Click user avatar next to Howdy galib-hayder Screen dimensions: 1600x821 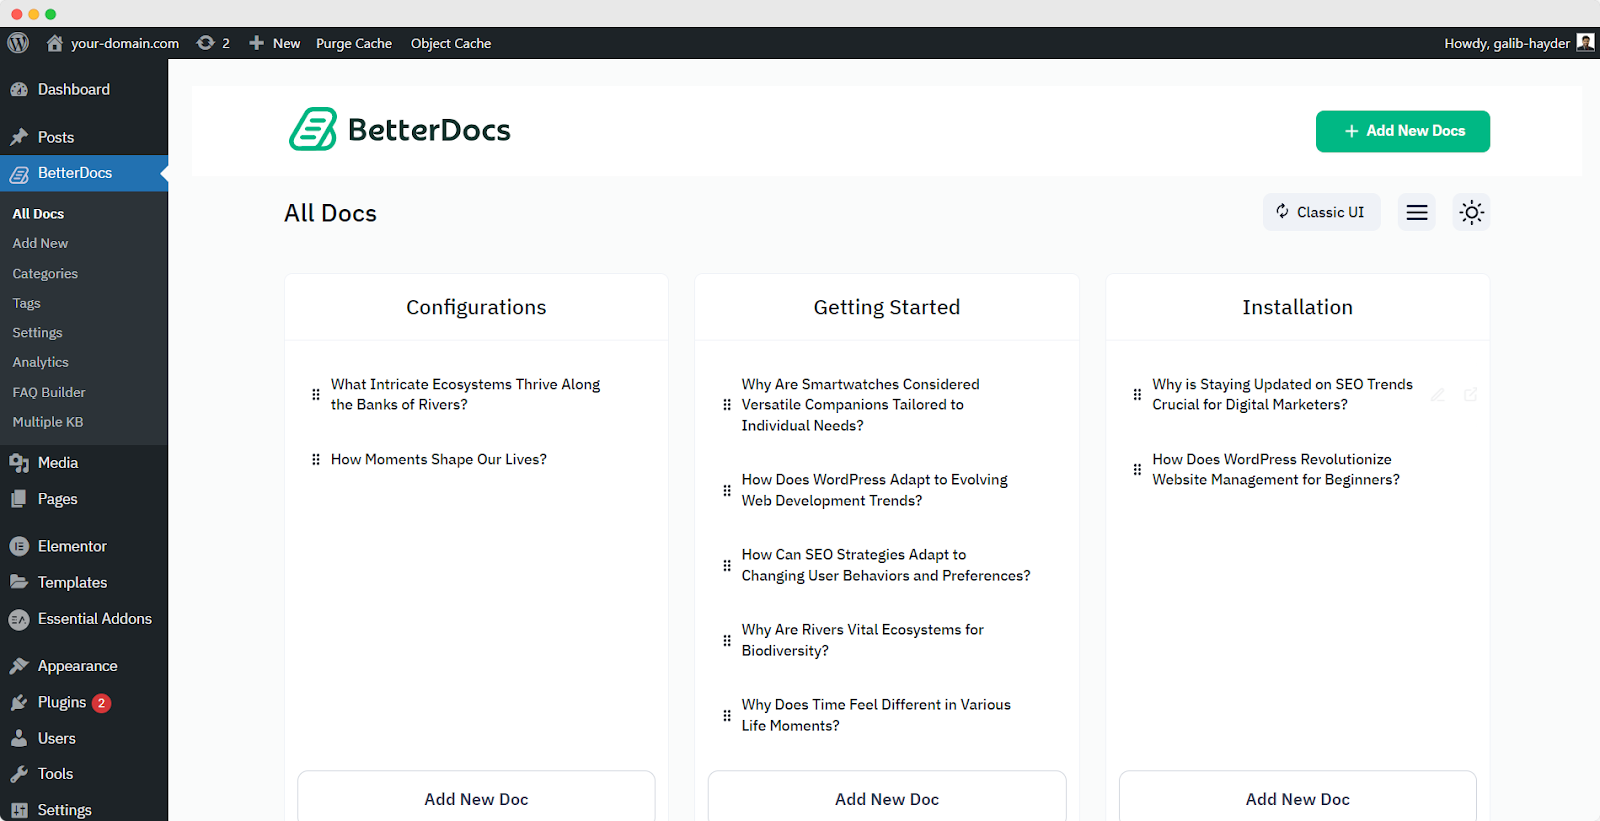(x=1585, y=42)
